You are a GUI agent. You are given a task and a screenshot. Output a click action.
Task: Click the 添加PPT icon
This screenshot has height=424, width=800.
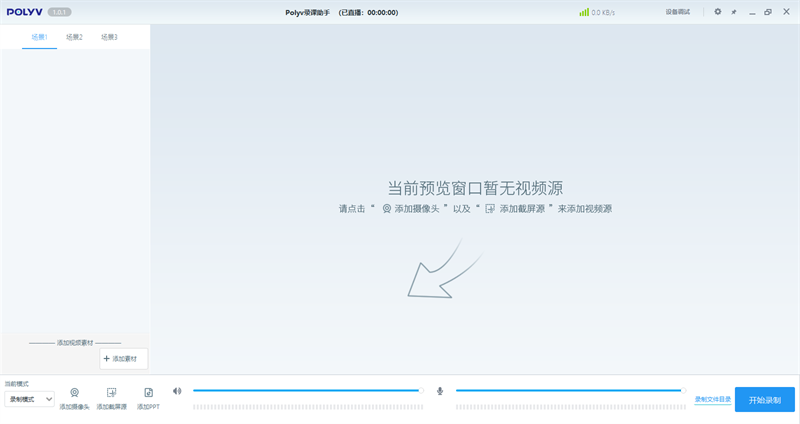148,392
